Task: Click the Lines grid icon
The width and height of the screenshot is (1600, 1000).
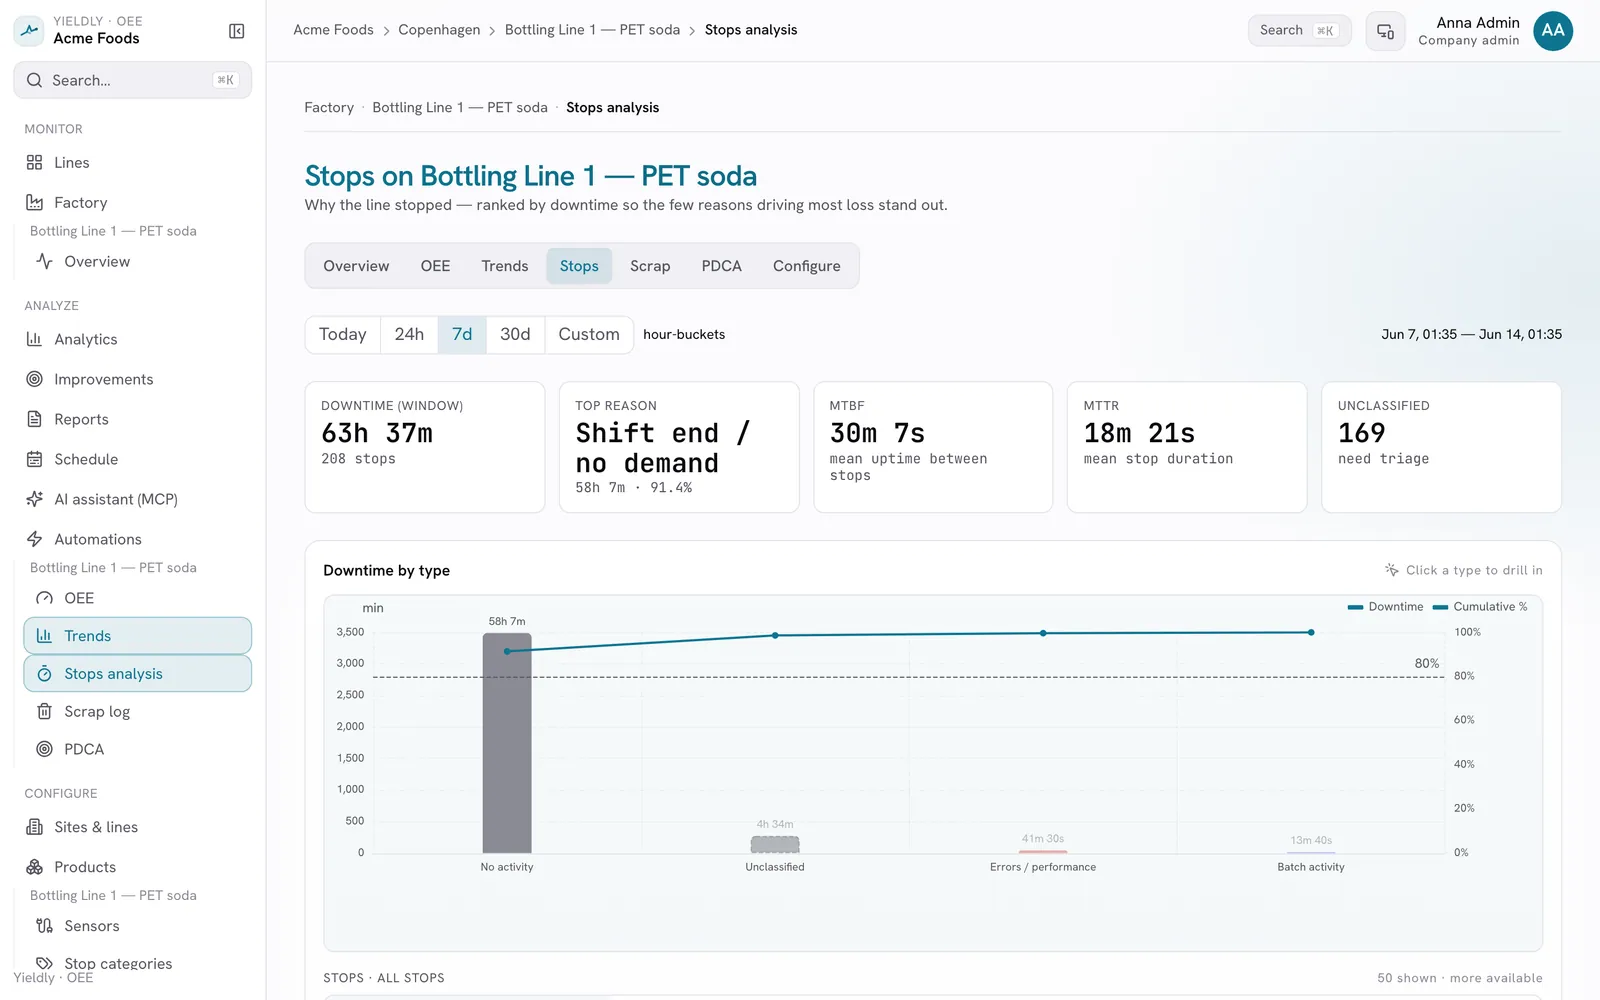Action: 34,162
